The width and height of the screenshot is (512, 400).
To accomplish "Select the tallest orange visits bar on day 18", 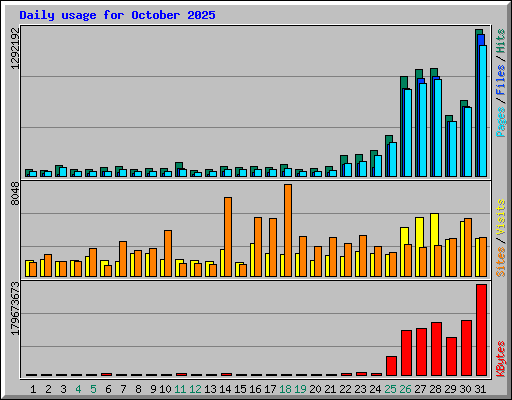I will 288,230.
